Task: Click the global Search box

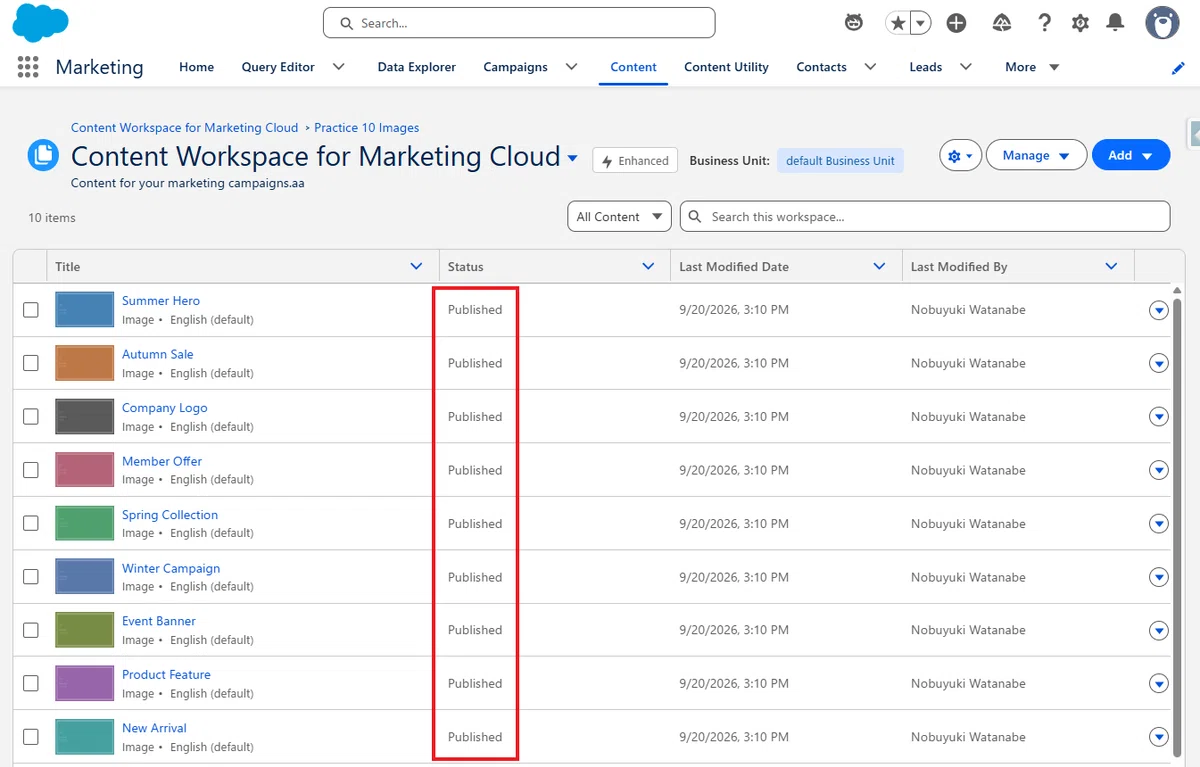Action: coord(519,23)
